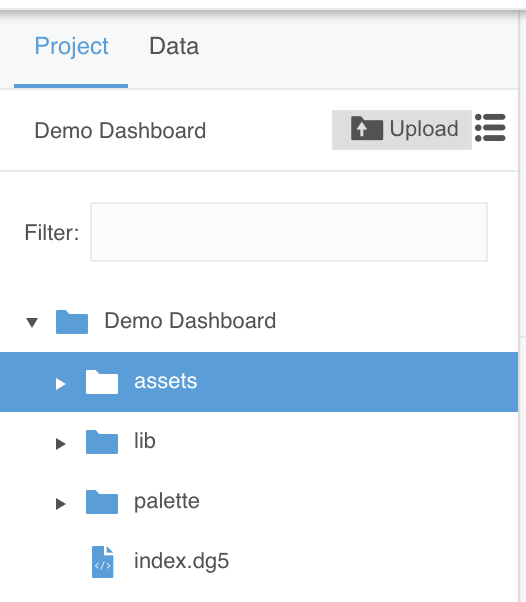The height and width of the screenshot is (602, 526).
Task: Click the Upload button label
Action: pos(424,128)
